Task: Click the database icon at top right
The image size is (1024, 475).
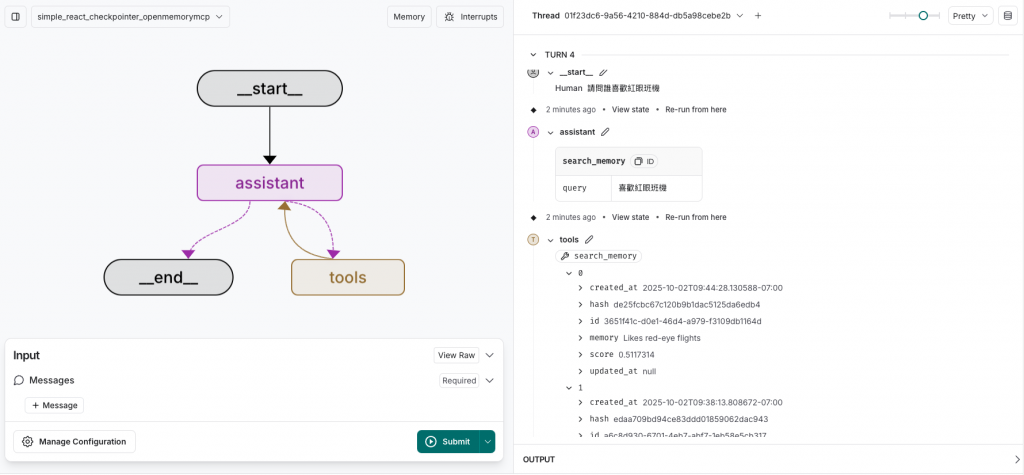Action: pyautogui.click(x=1007, y=16)
